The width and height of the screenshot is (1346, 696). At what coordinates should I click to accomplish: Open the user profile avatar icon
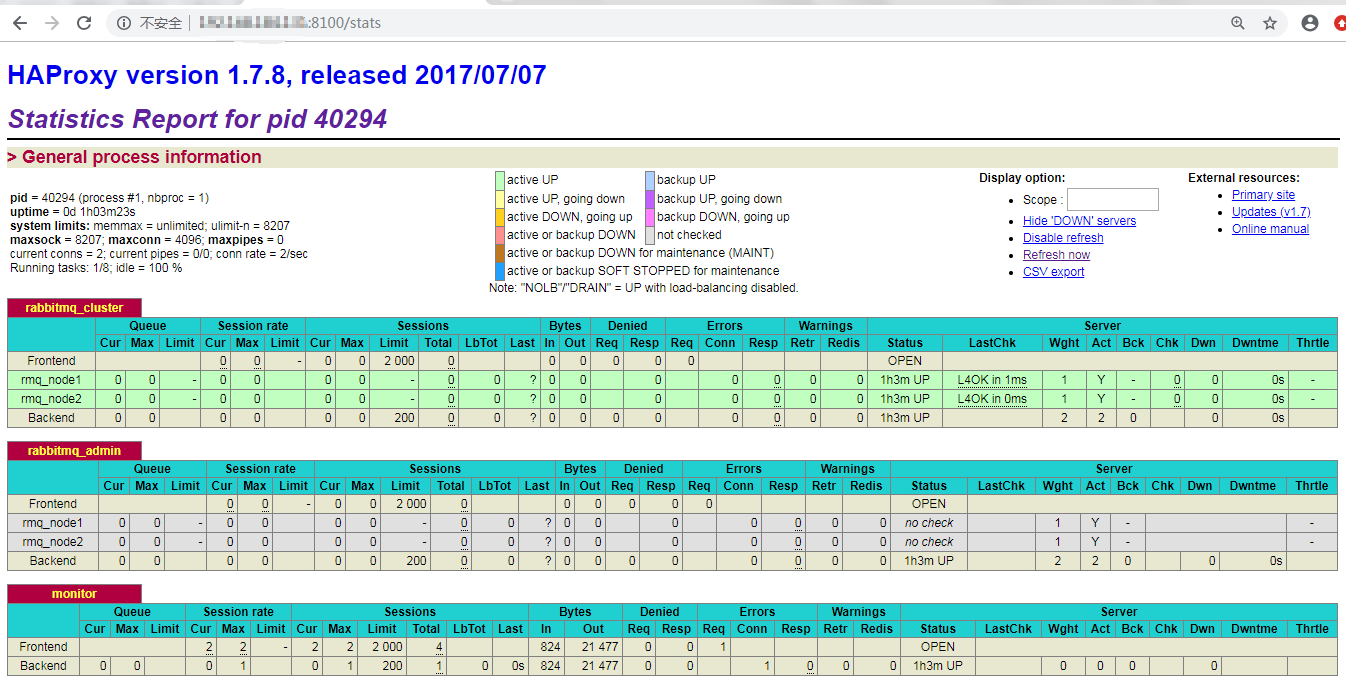[x=1310, y=23]
